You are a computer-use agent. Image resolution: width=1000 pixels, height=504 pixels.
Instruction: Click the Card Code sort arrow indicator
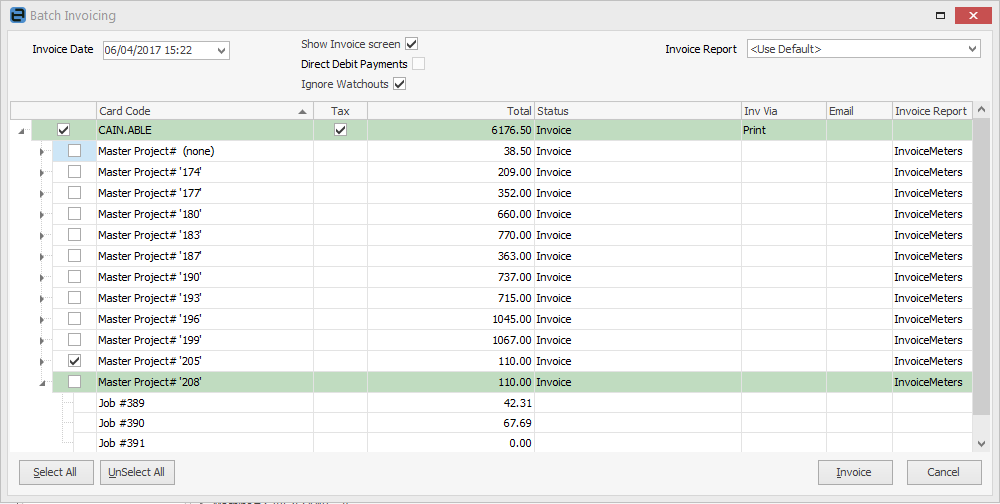[303, 111]
